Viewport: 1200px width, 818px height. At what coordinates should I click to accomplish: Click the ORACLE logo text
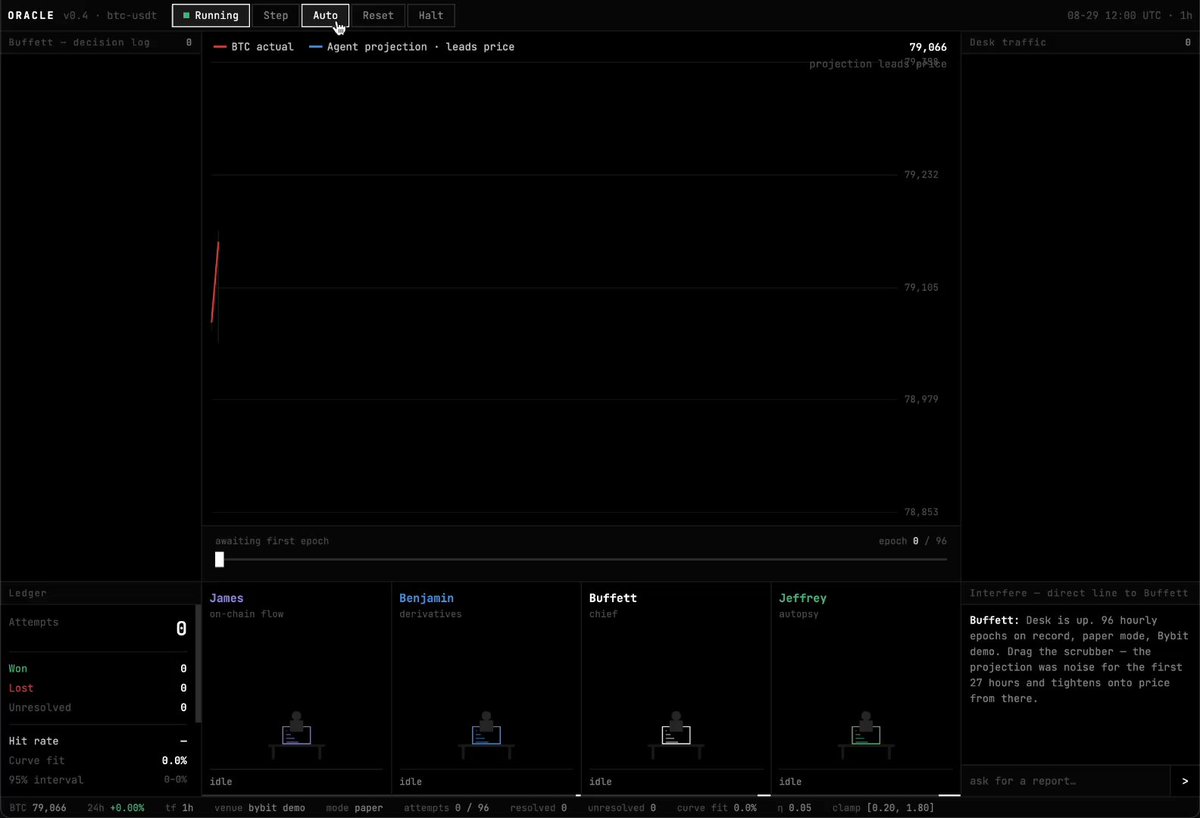[31, 15]
